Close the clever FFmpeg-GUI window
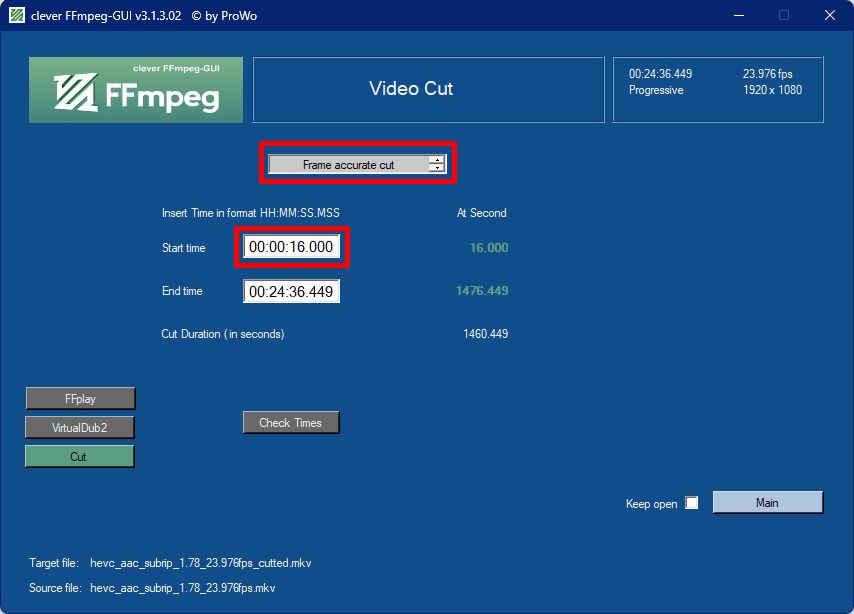This screenshot has height=614, width=854. 829,15
